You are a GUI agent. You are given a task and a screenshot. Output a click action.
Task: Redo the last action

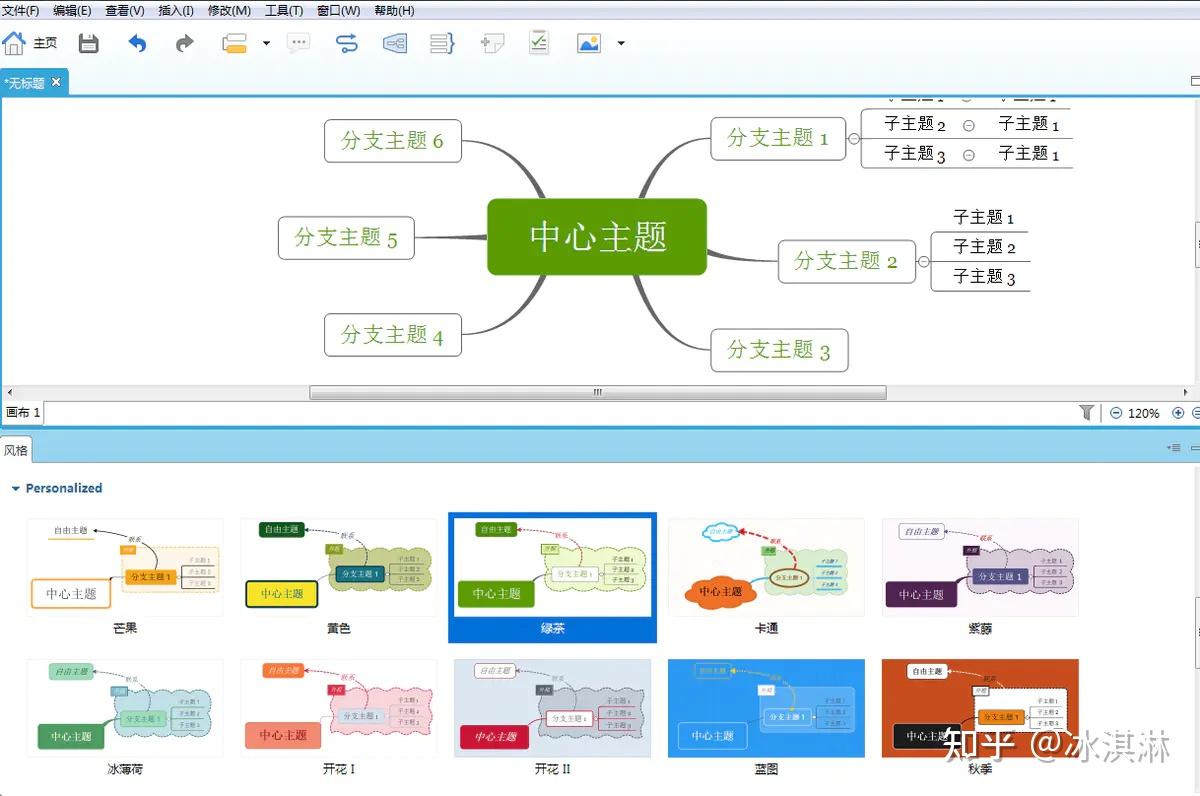pos(184,43)
